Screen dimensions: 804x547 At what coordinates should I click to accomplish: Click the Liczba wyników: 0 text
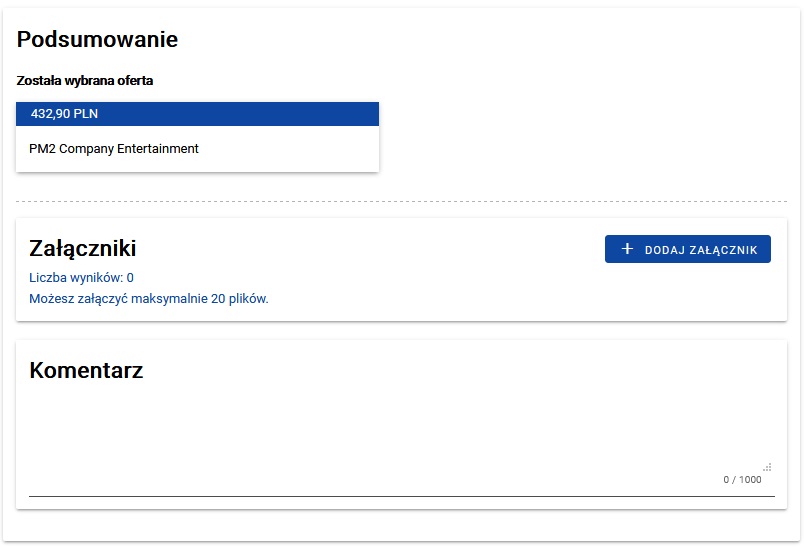click(x=81, y=277)
